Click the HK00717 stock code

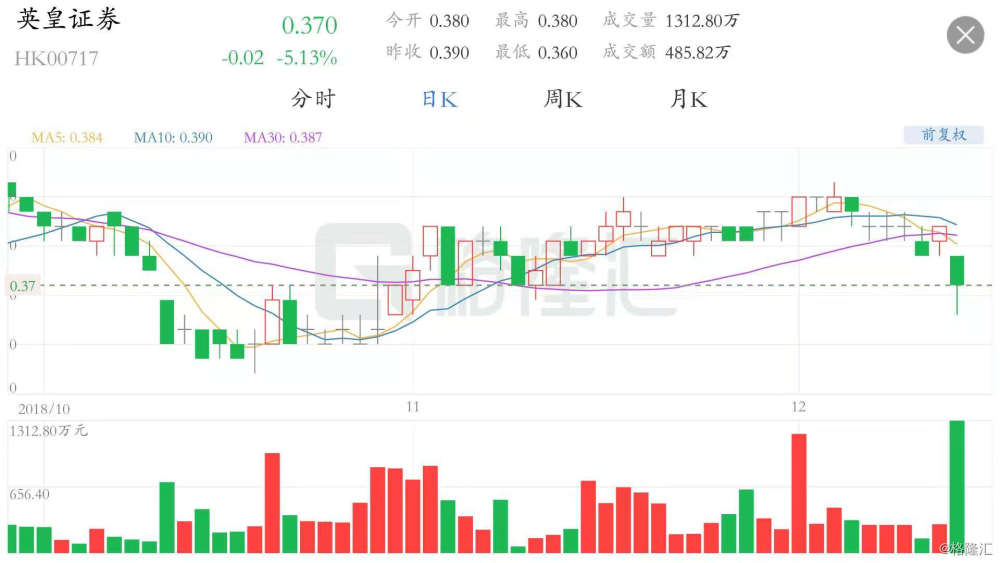point(56,59)
